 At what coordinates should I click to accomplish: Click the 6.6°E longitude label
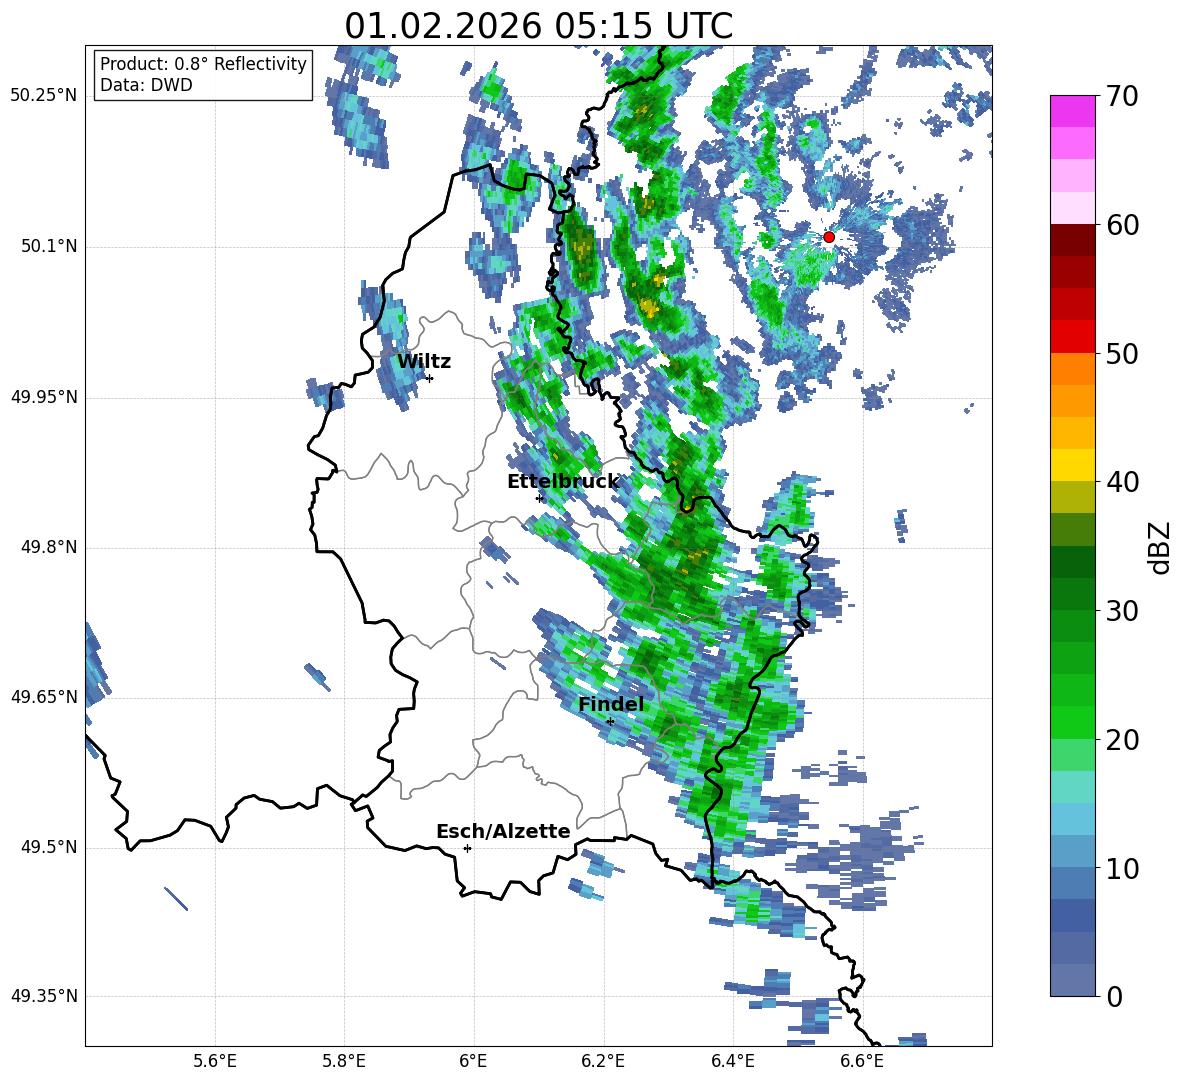pos(862,1062)
